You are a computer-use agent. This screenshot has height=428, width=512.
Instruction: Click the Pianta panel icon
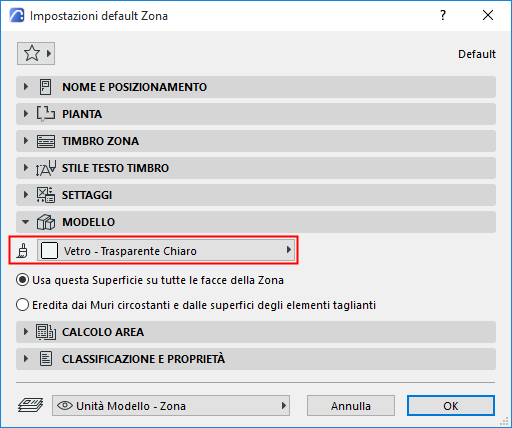coord(46,114)
